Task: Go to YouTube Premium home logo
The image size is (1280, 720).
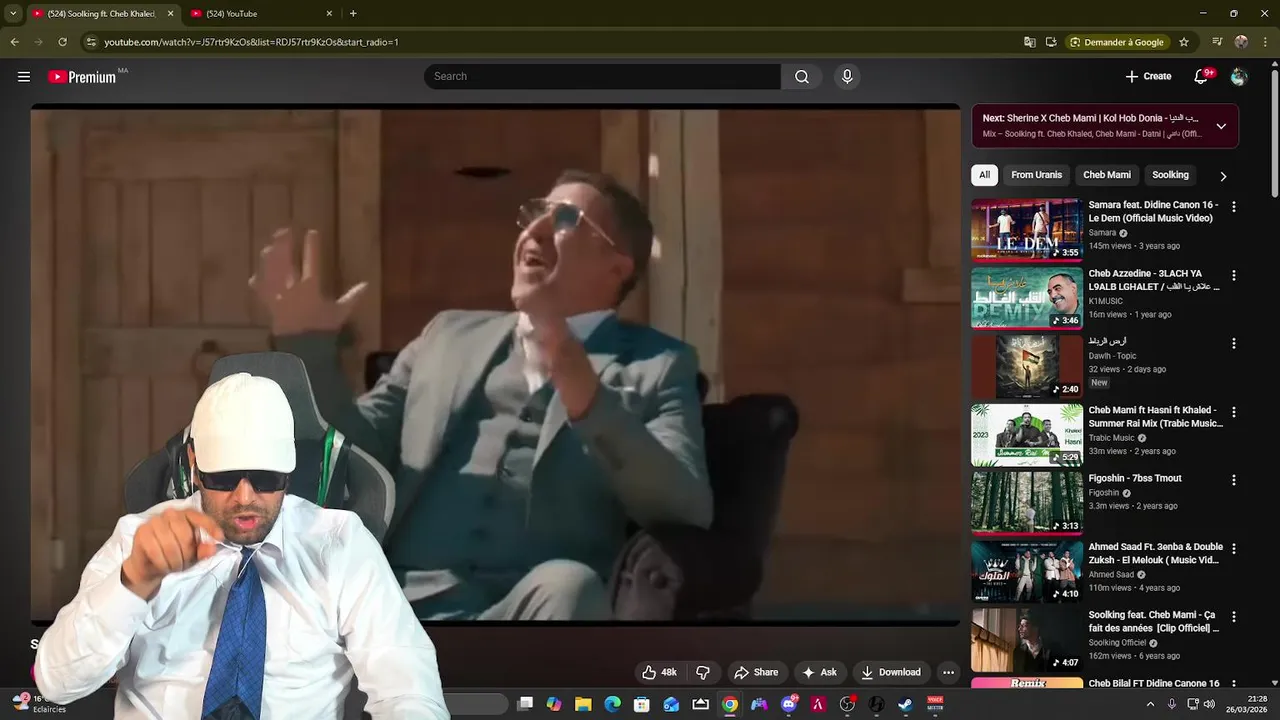Action: [x=82, y=77]
